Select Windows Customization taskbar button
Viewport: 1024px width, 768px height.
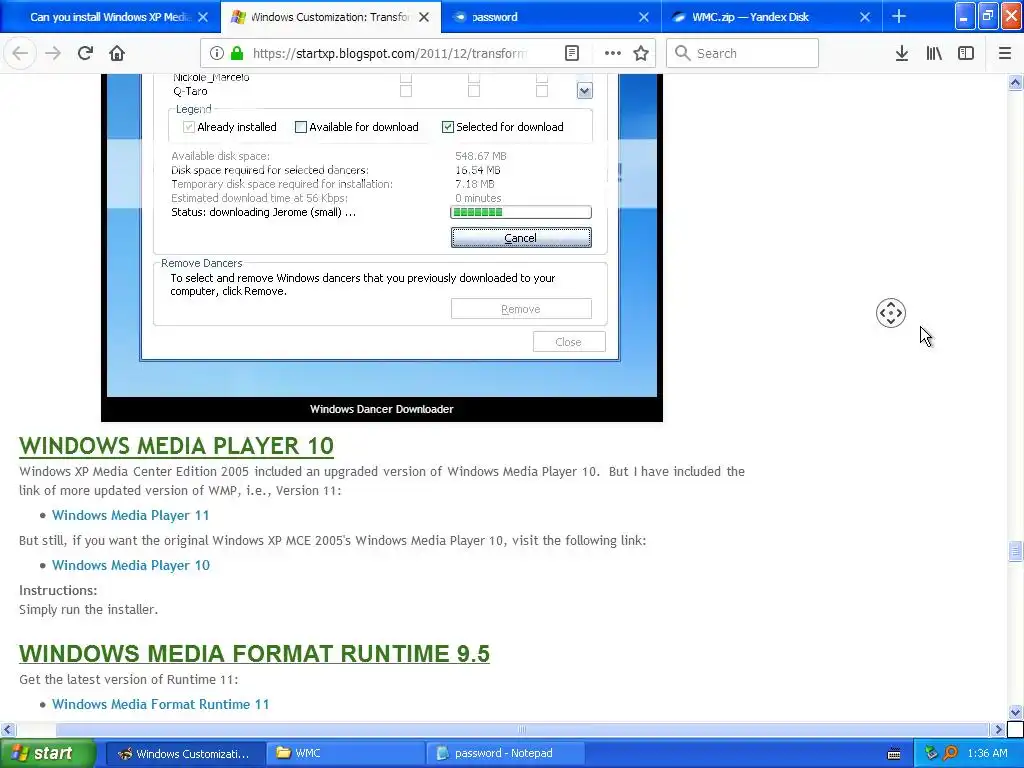click(x=185, y=754)
